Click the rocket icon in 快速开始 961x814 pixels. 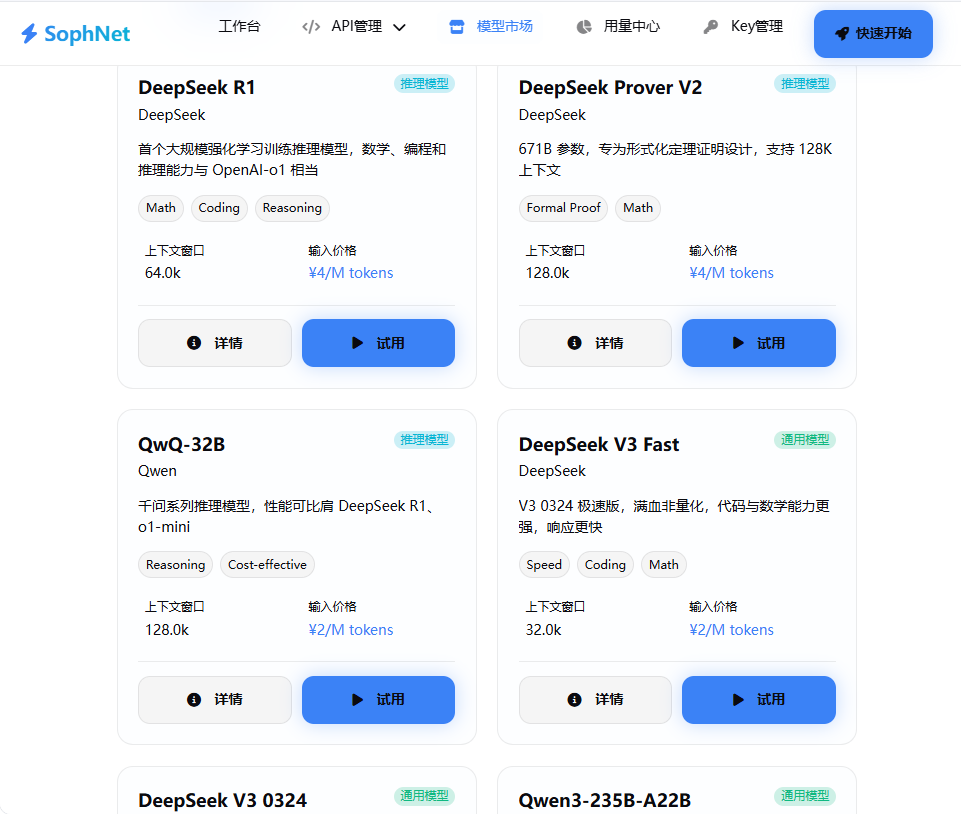pos(842,34)
